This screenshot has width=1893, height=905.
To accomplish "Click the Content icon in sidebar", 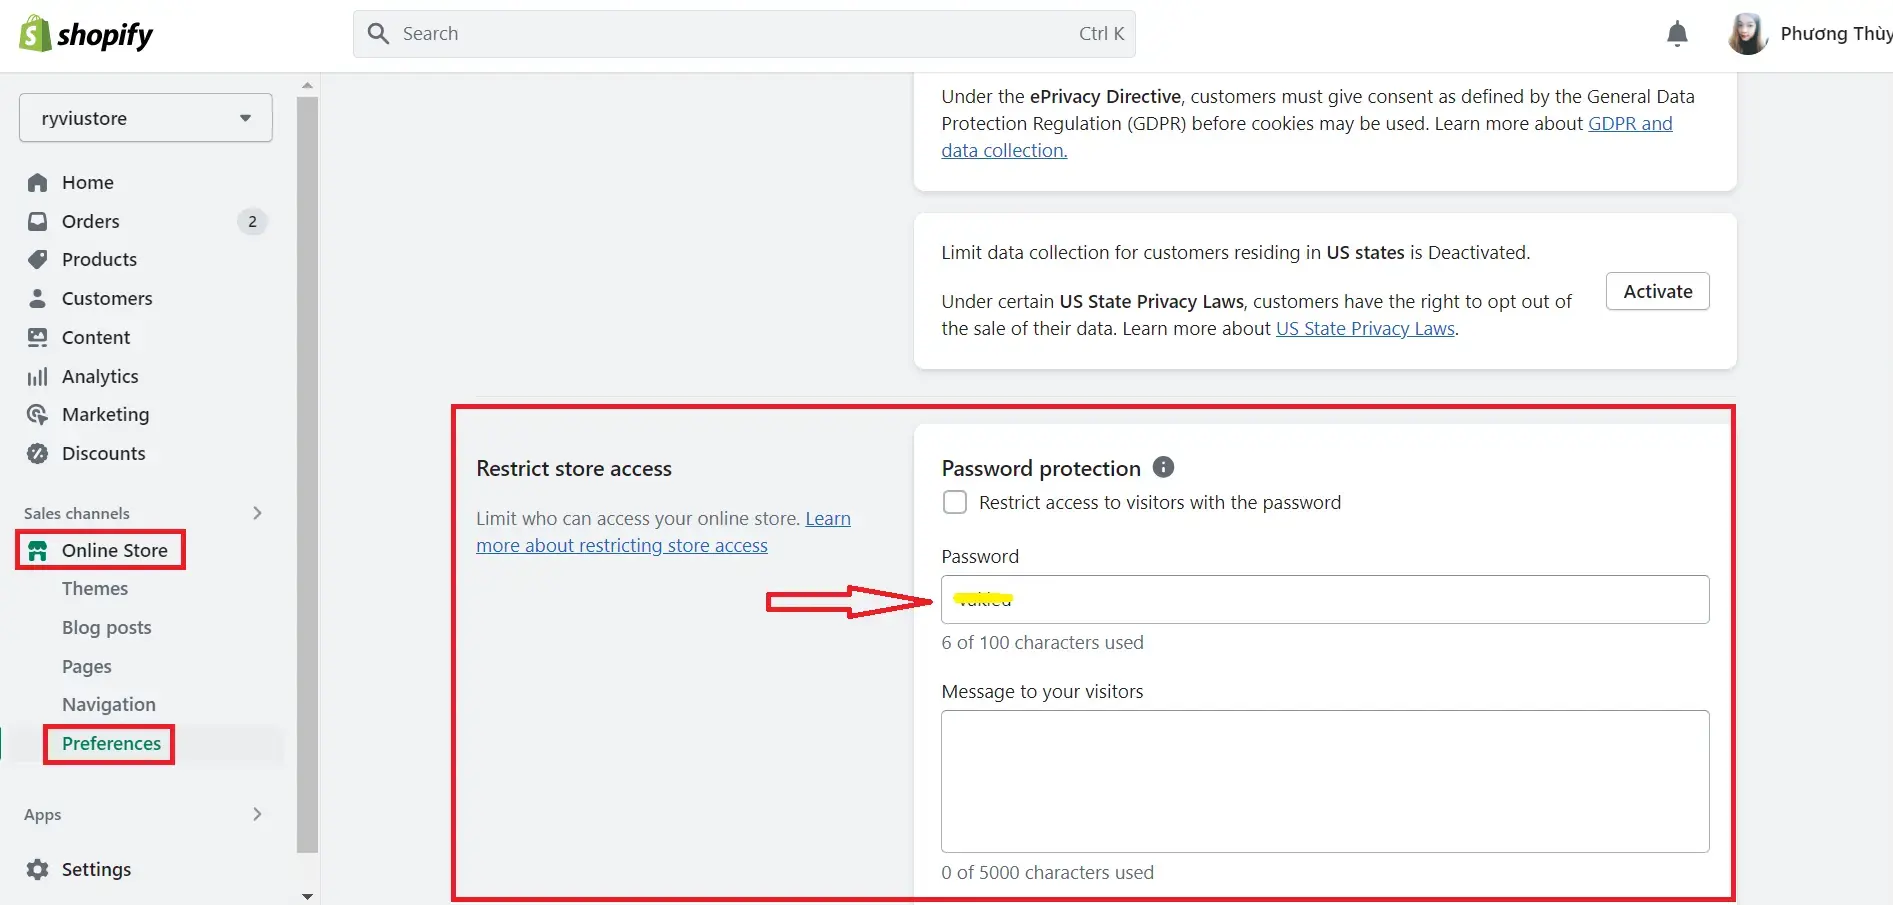I will (38, 338).
